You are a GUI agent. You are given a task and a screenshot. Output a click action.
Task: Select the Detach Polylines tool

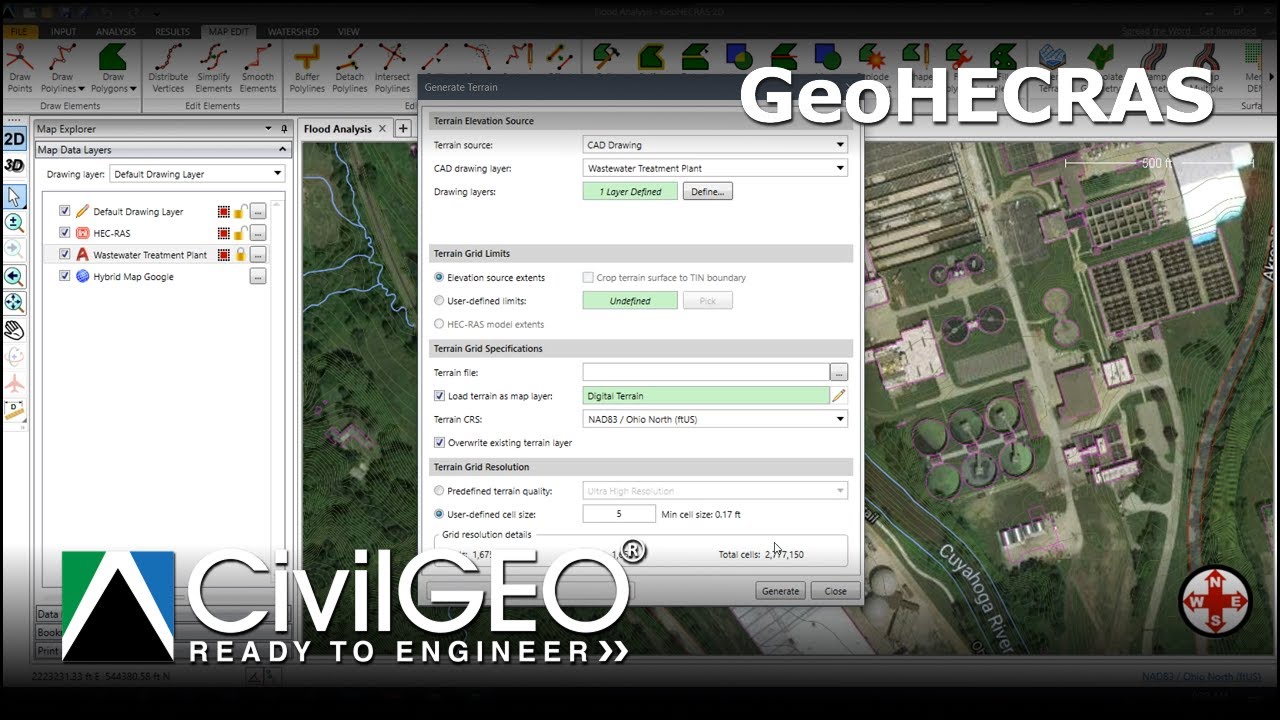[x=350, y=68]
